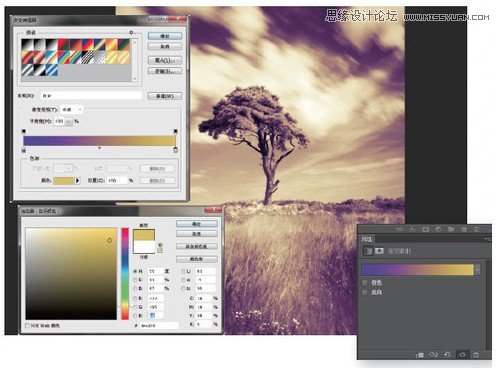Screen dimensions: 500x368
Task: Select the Properties tab in the dark panel
Action: pyautogui.click(x=367, y=239)
